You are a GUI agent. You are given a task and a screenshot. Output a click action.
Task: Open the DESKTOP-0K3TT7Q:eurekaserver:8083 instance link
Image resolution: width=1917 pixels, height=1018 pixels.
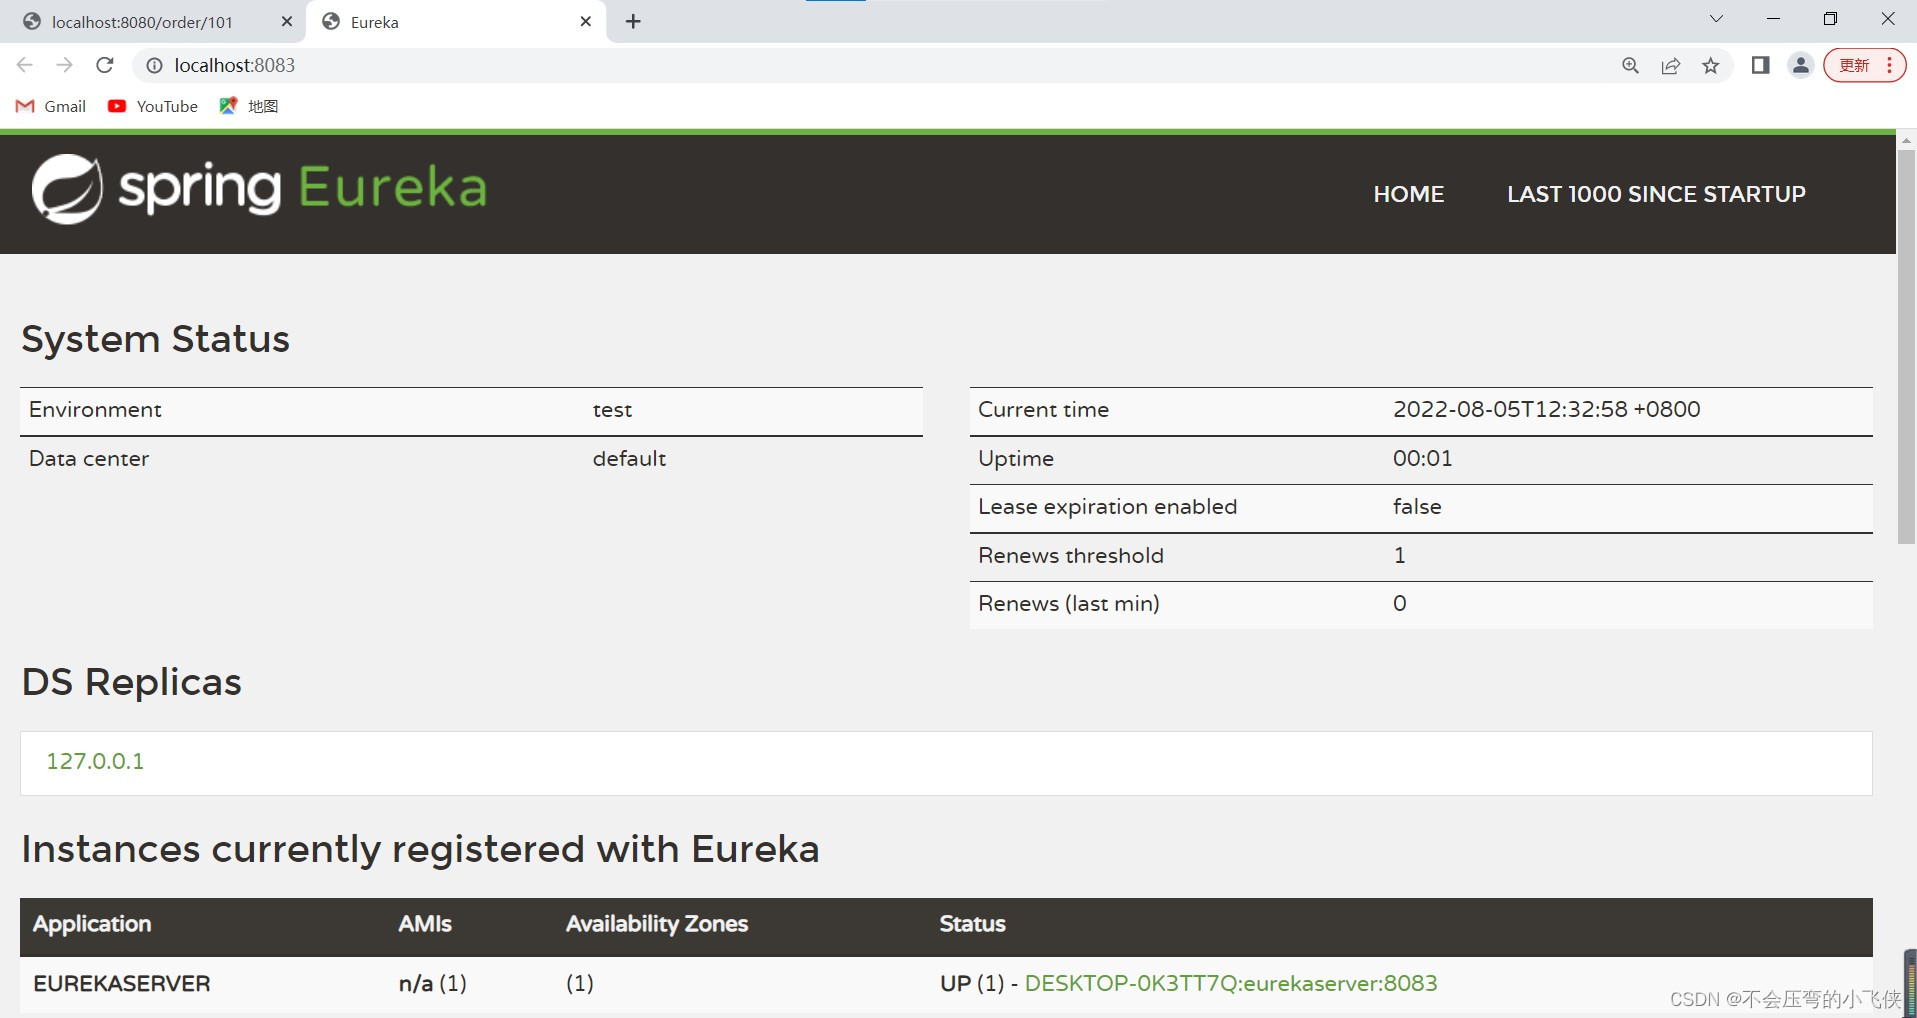pyautogui.click(x=1231, y=983)
